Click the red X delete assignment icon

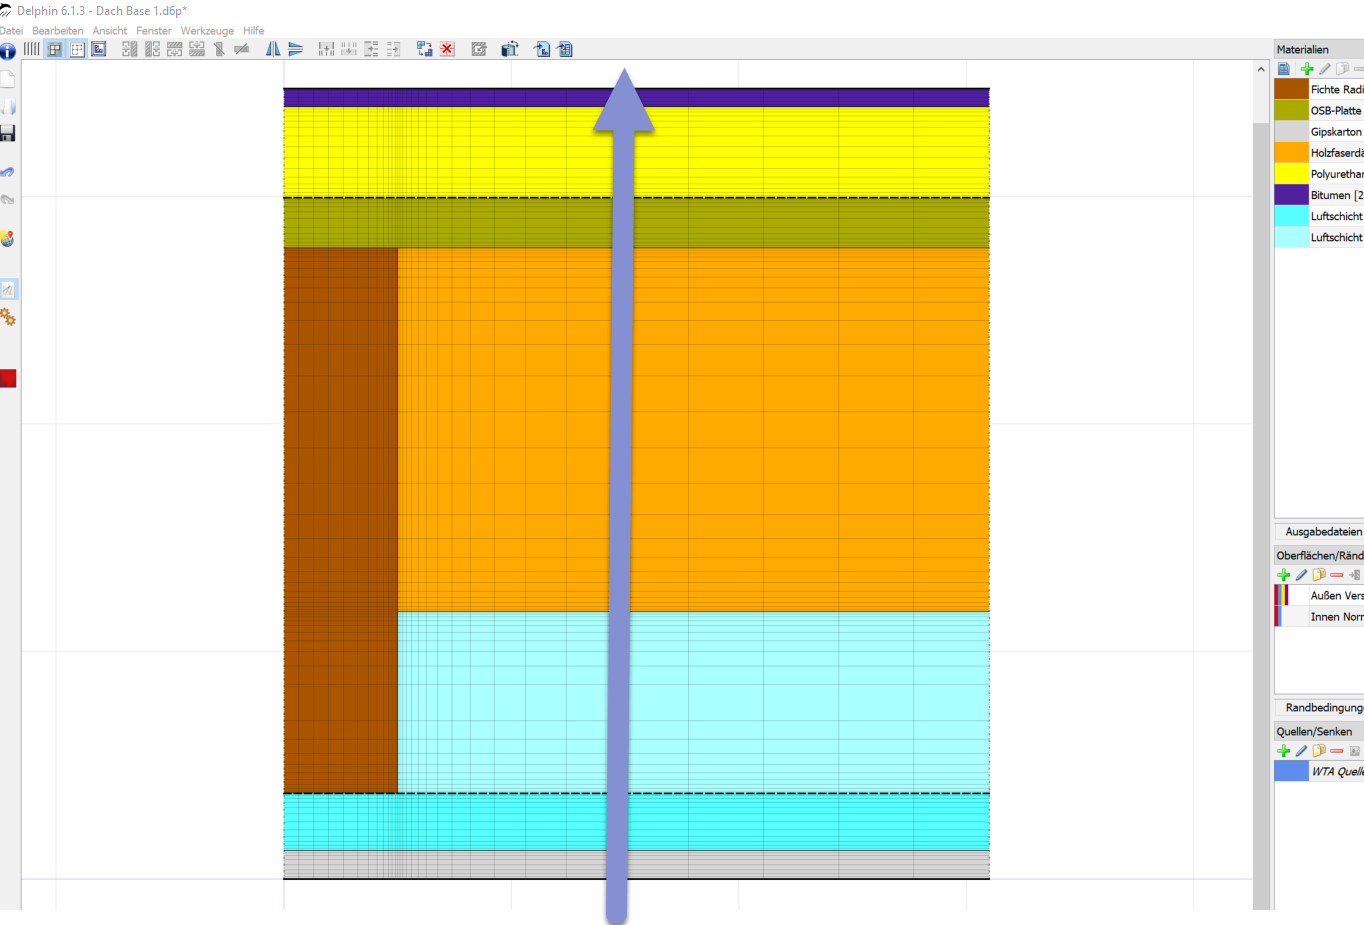coord(447,49)
